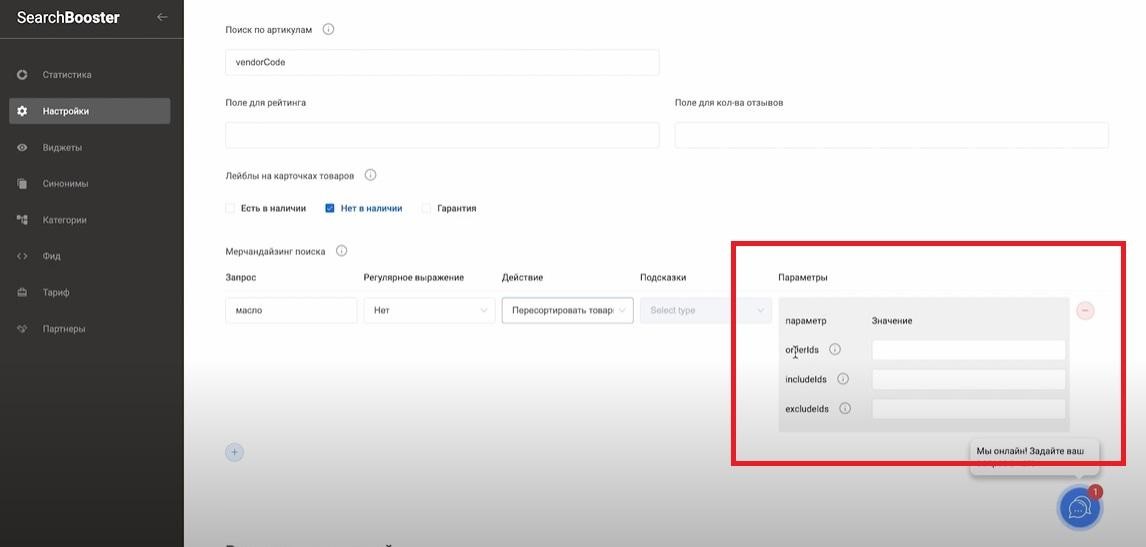Image resolution: width=1146 pixels, height=547 pixels.
Task: Click info icon beside Лейблы на карточках товаров
Action: [370, 175]
